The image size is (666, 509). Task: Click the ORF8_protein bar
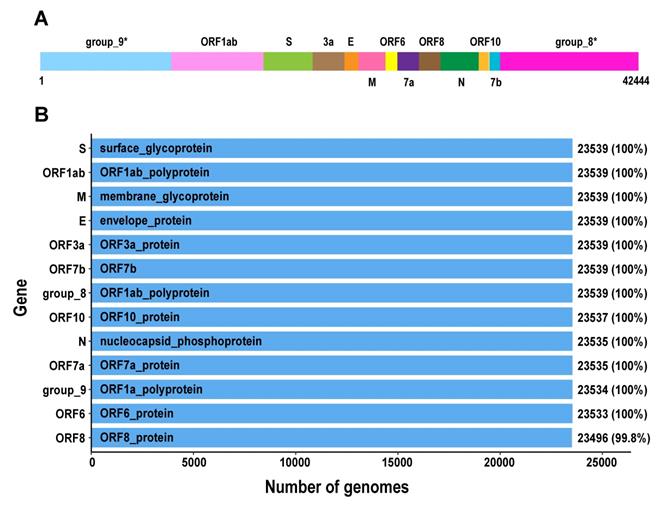point(331,438)
